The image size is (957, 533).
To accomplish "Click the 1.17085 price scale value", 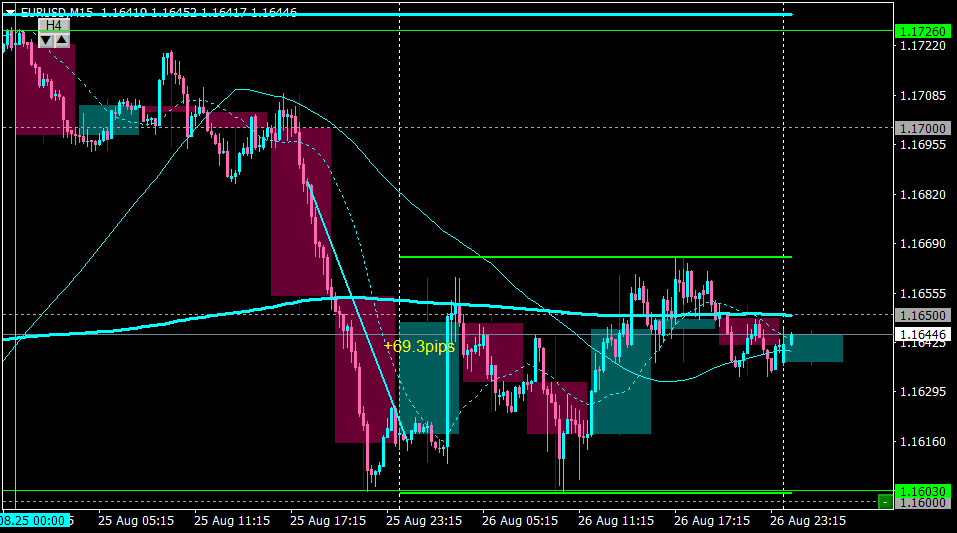I will point(923,95).
